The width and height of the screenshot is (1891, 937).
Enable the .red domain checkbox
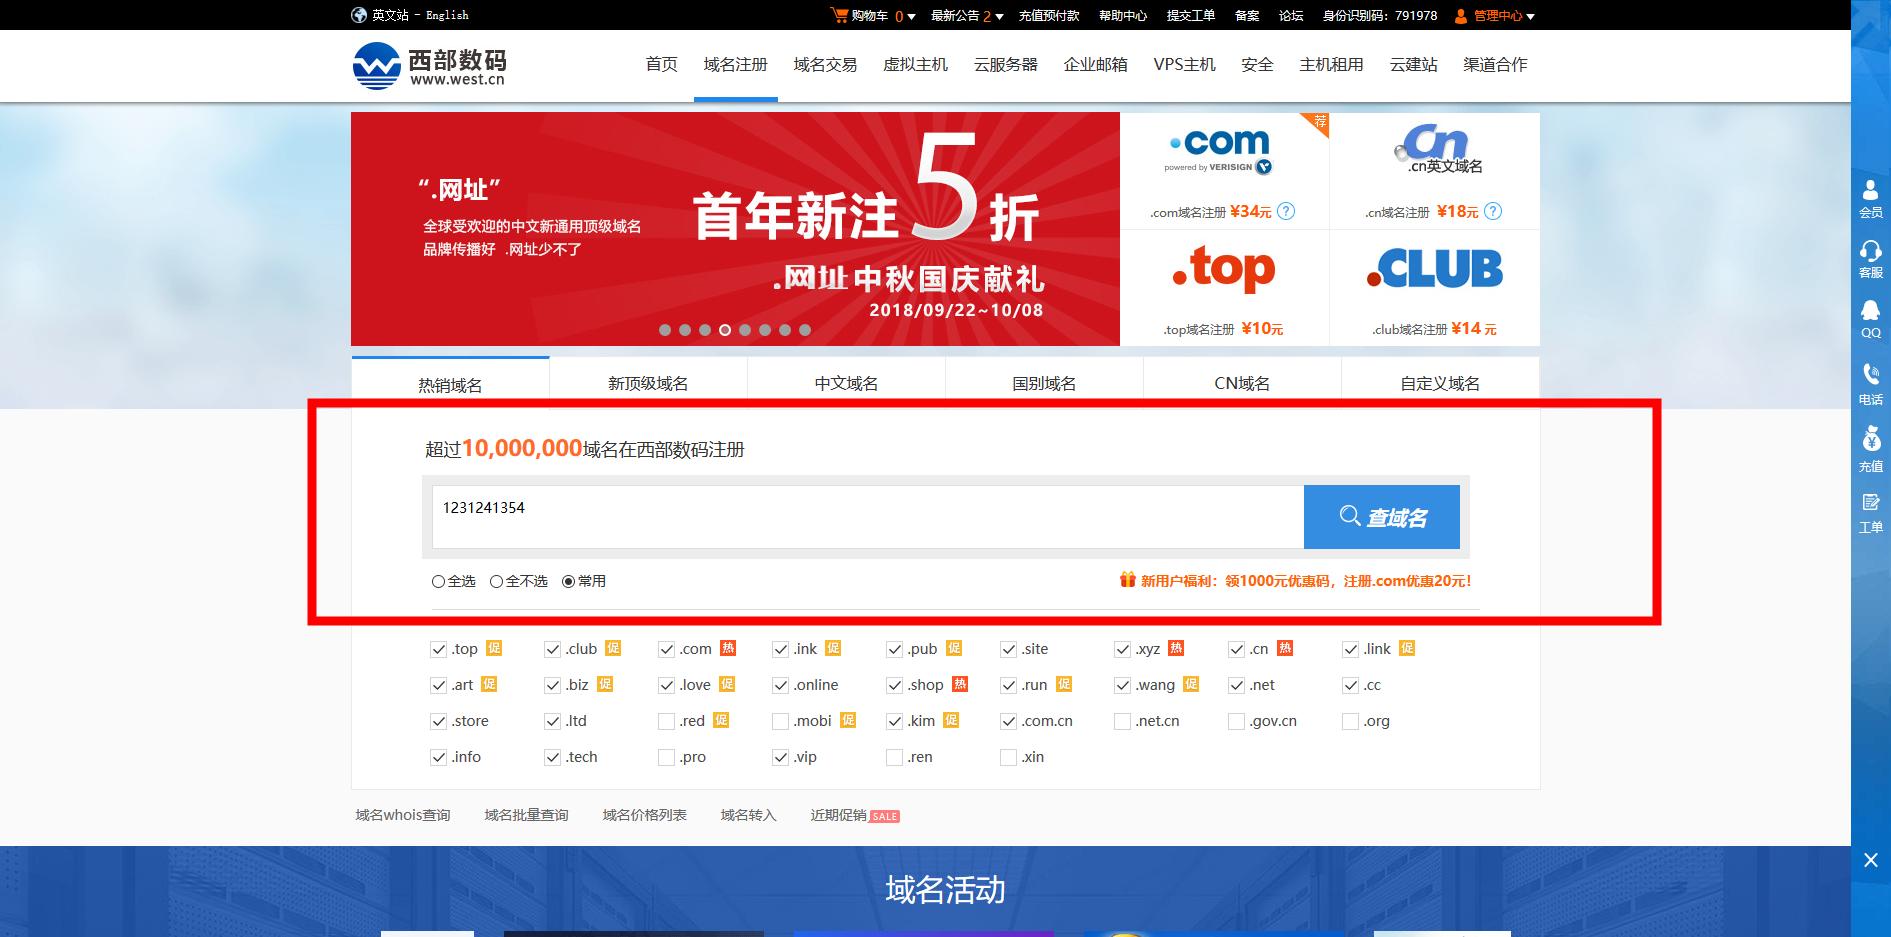click(666, 720)
